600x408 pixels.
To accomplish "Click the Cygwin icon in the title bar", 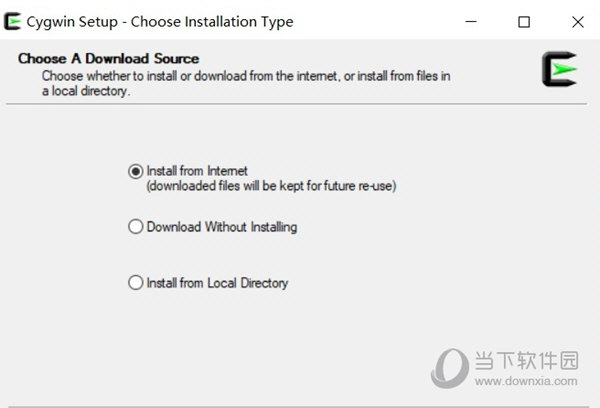I will [x=12, y=21].
